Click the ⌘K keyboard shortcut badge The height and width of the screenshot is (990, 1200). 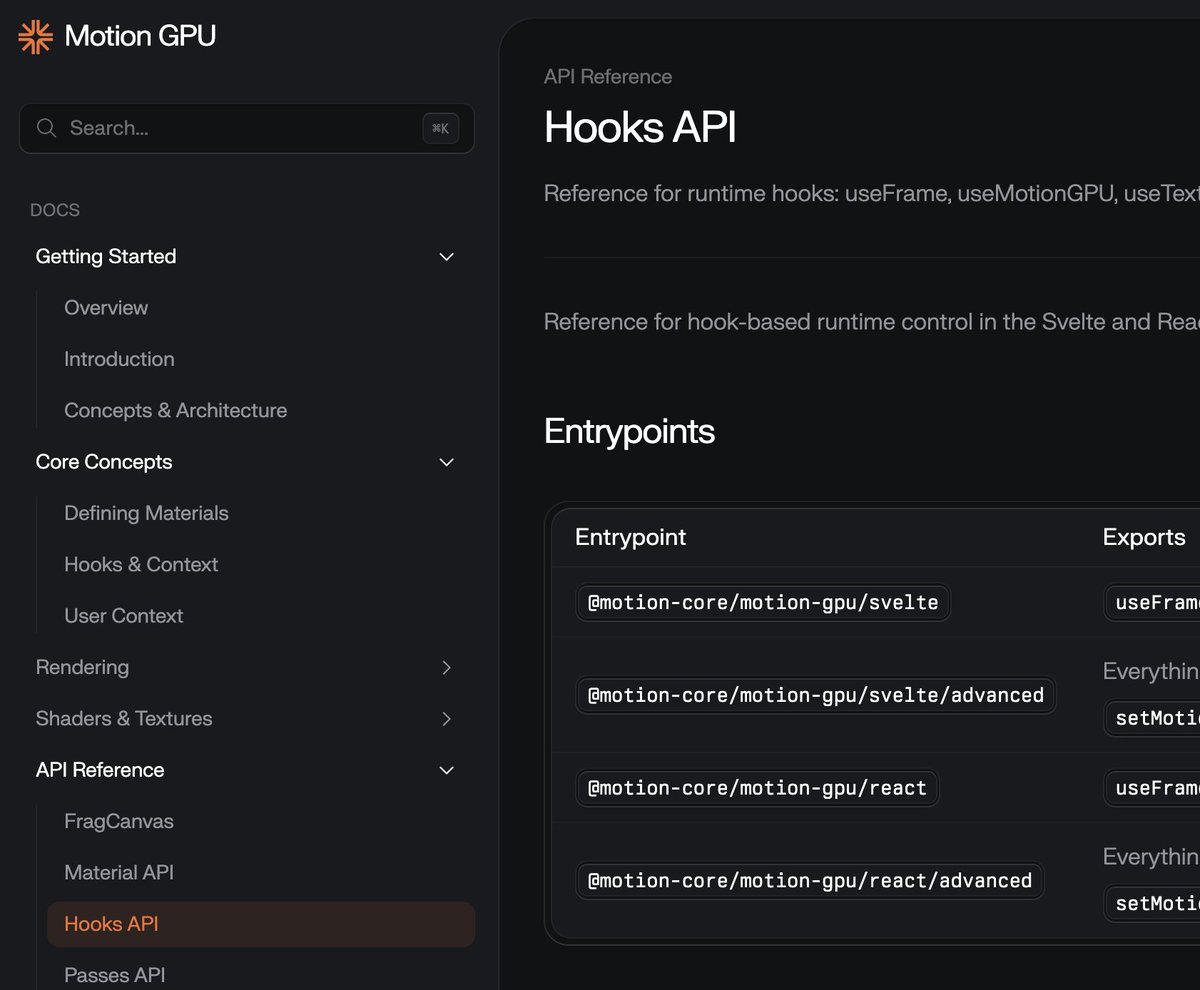click(440, 128)
